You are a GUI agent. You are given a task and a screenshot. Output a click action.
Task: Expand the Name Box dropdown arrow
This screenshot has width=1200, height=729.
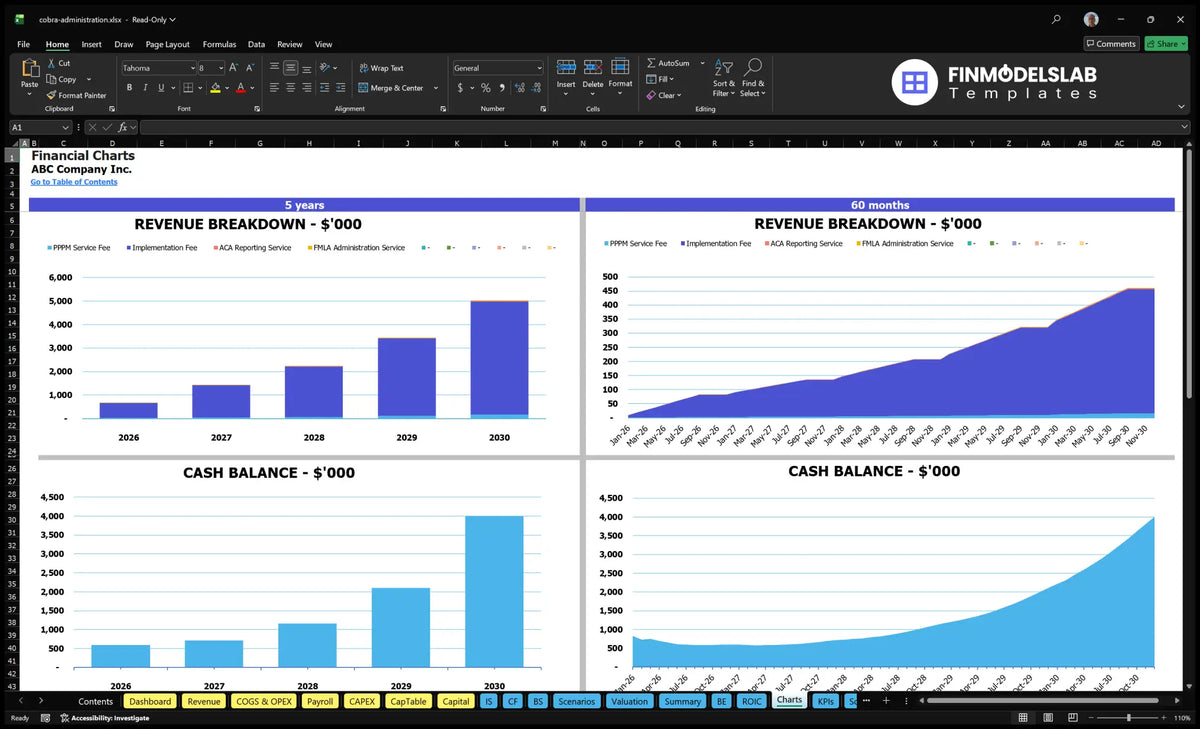point(66,127)
